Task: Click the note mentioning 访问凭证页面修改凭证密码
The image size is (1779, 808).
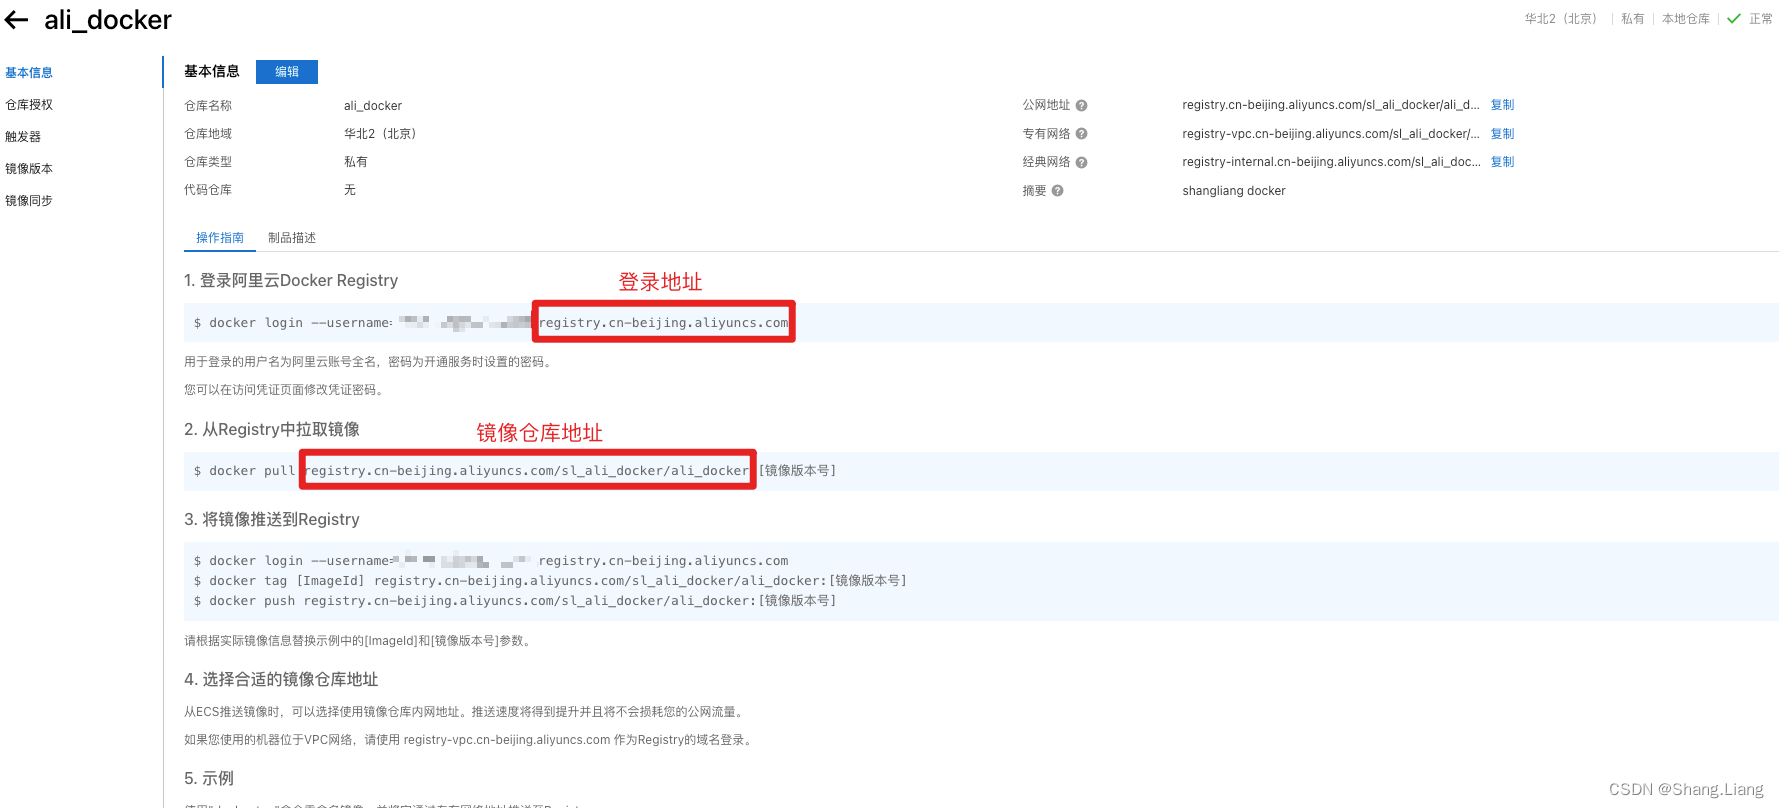Action: point(286,390)
